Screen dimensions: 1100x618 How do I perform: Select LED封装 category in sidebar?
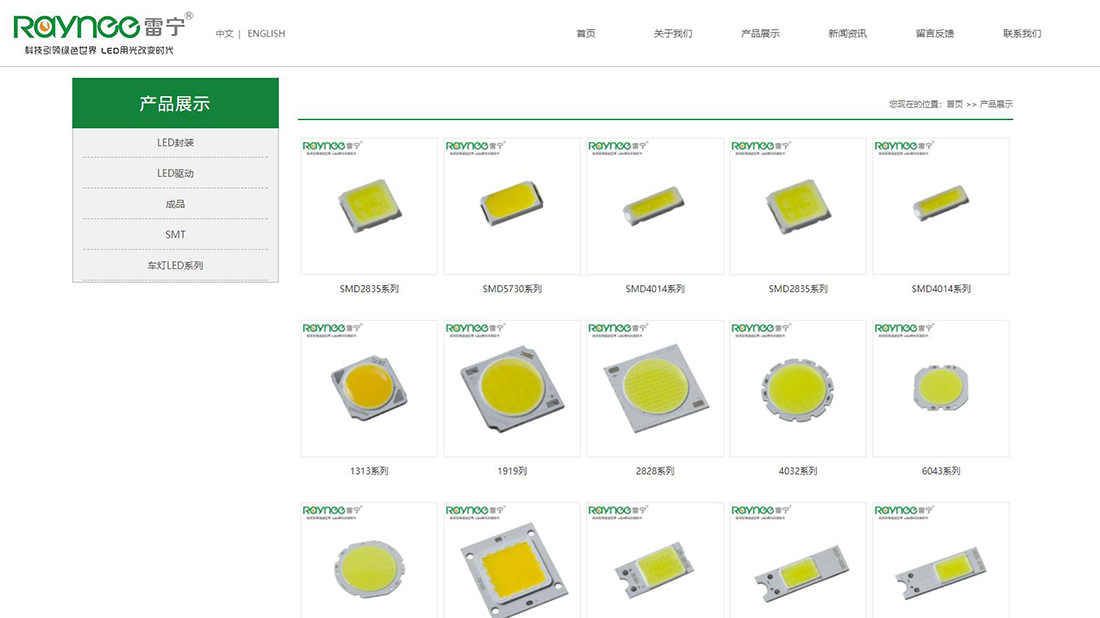(x=175, y=142)
